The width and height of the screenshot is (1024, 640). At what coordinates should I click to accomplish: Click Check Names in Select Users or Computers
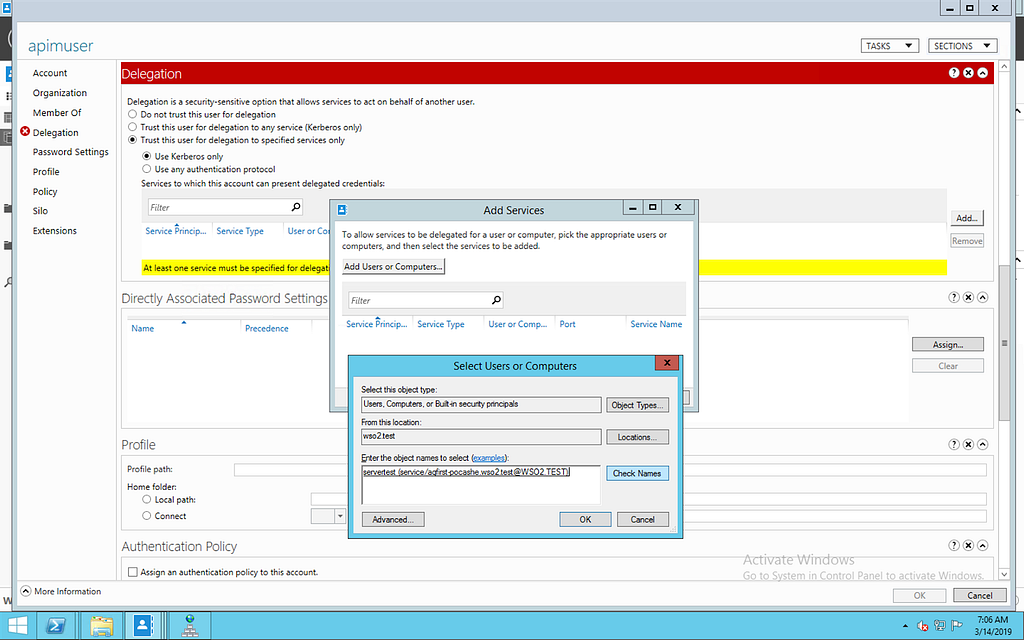[x=637, y=473]
